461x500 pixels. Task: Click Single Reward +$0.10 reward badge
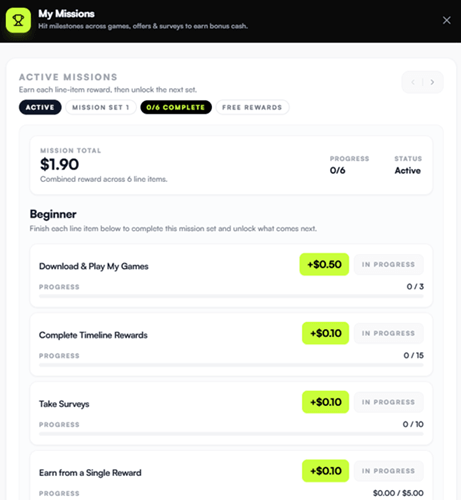pos(325,471)
